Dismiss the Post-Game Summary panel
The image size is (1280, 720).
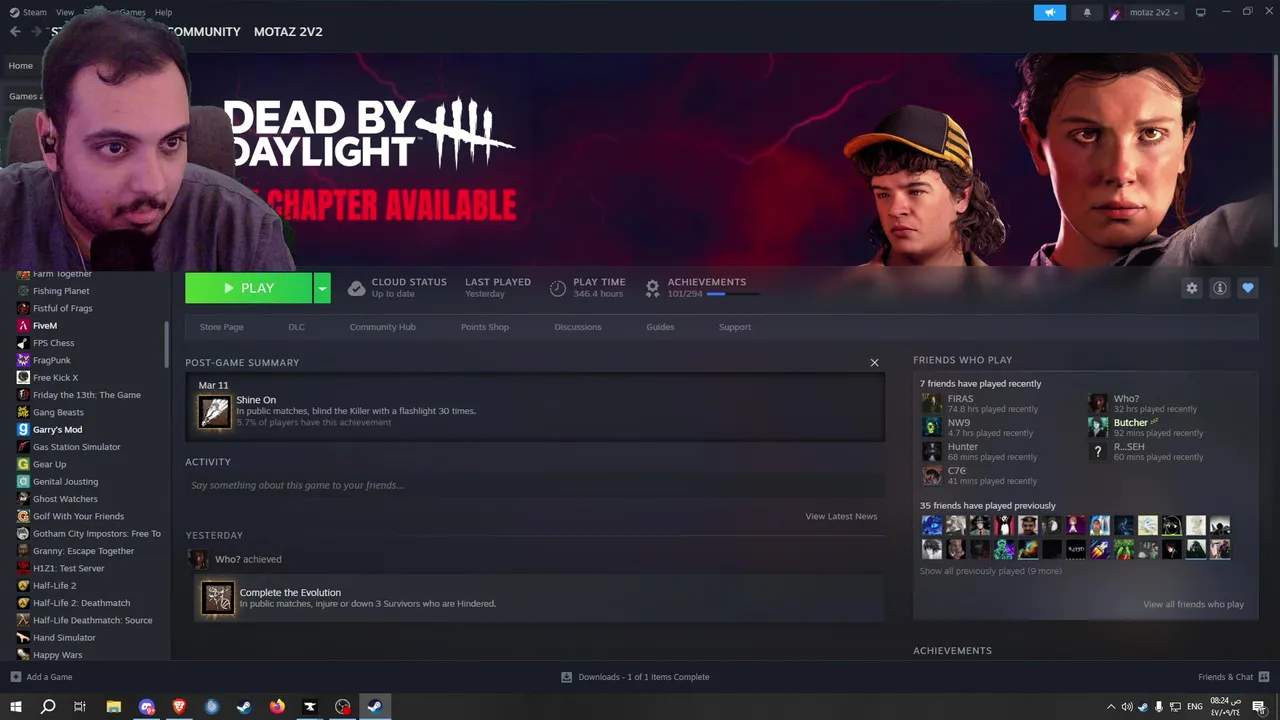[874, 362]
